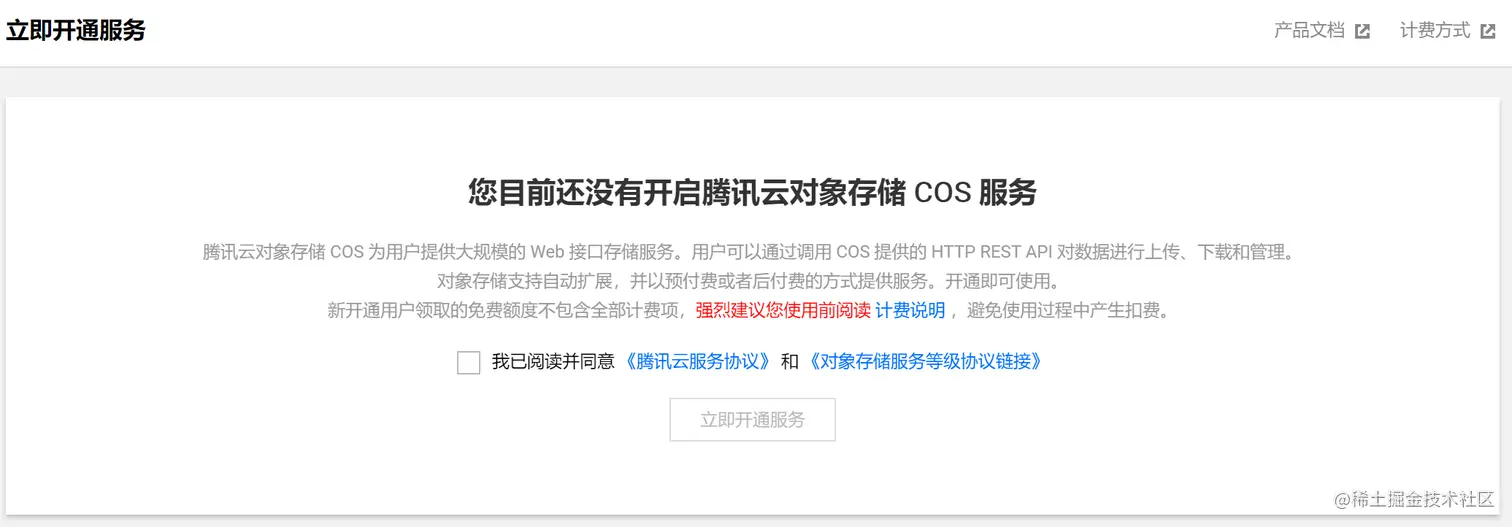Click the 立即开通服务 page title at top-left

76,31
